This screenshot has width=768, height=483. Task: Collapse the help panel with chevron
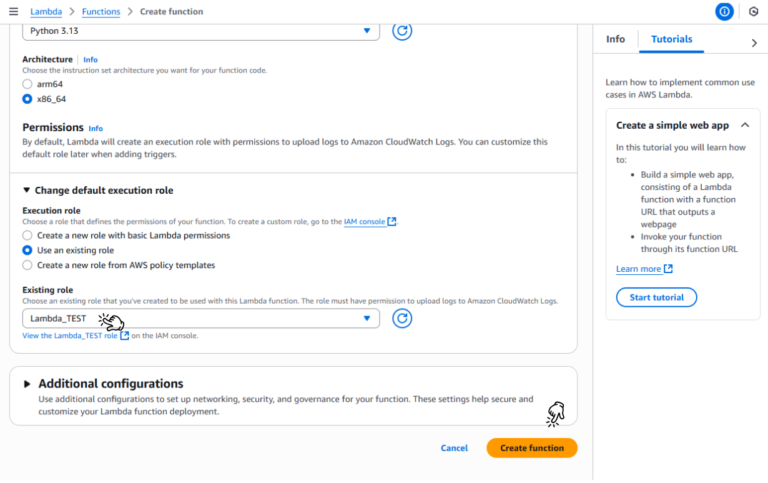754,42
